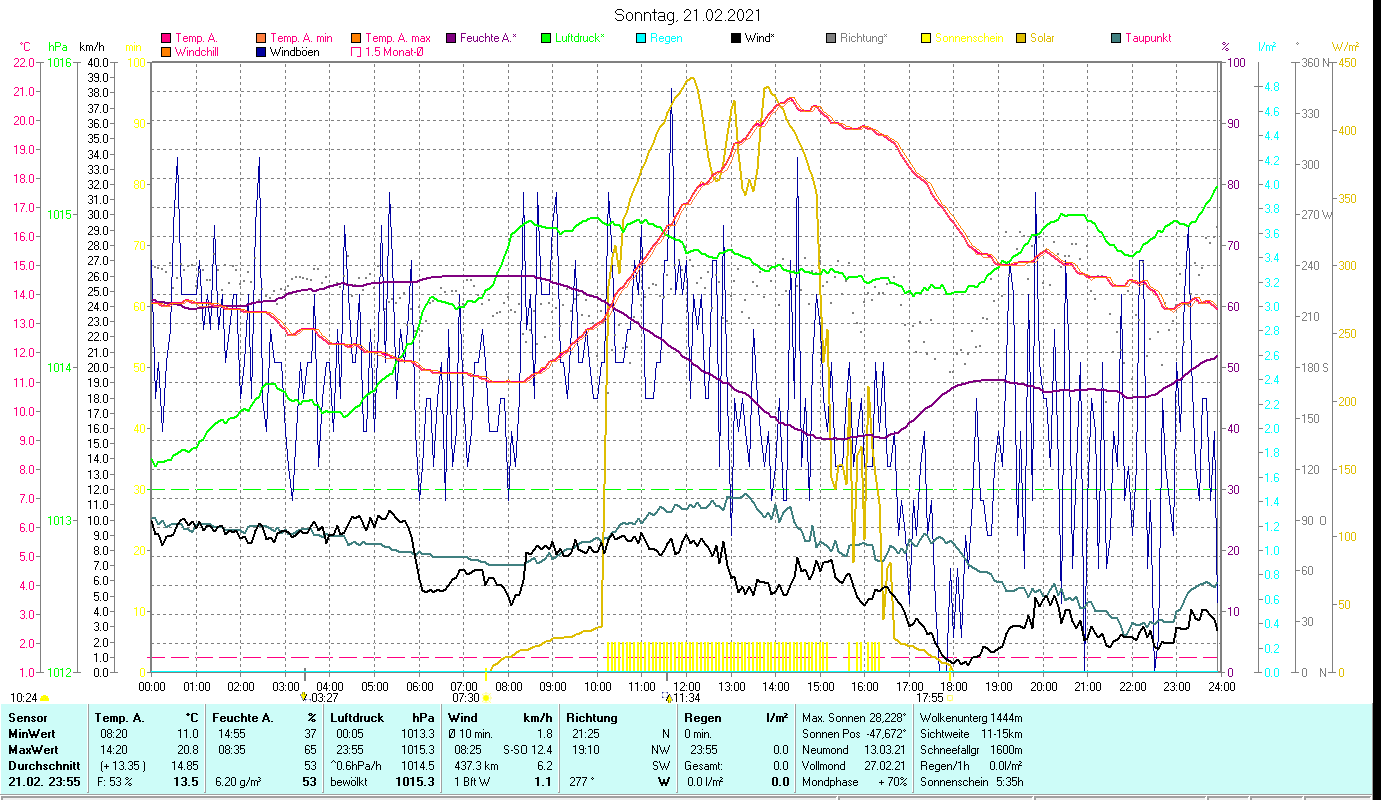The image size is (1381, 800).
Task: Click the 12:00 label on time axis
Action: pos(687,687)
